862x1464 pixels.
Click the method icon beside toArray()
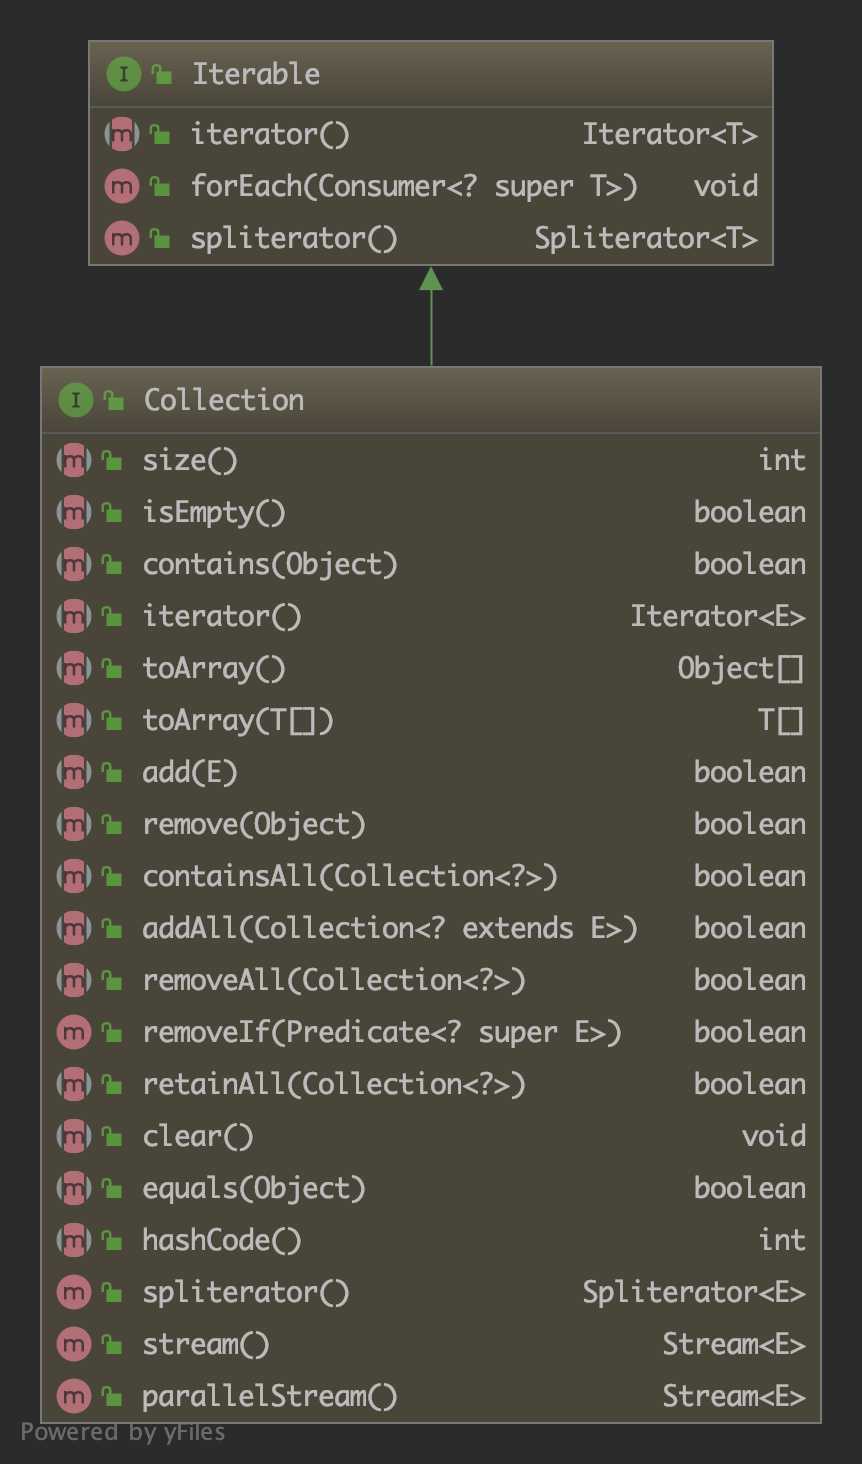click(74, 668)
